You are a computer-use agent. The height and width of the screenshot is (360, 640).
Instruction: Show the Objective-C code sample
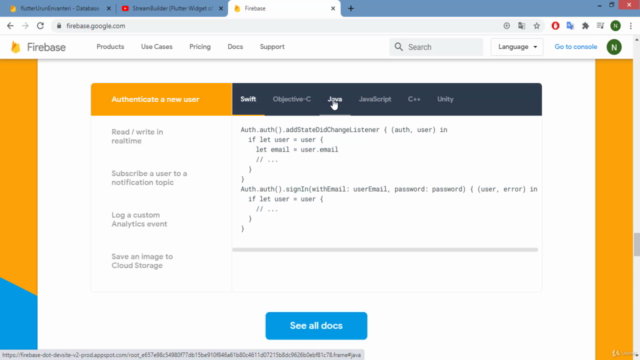[292, 99]
